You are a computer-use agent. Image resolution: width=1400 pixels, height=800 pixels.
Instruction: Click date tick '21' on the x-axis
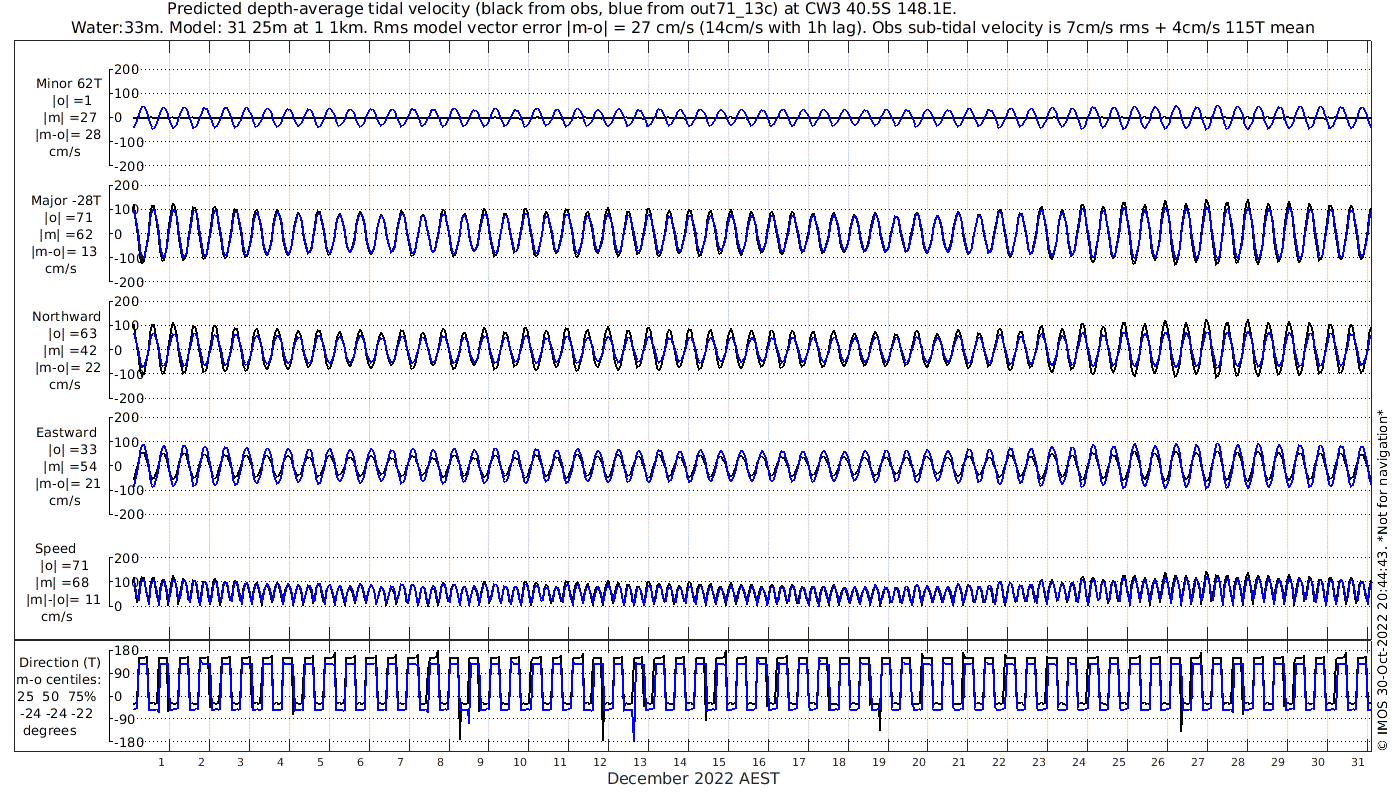[x=959, y=762]
